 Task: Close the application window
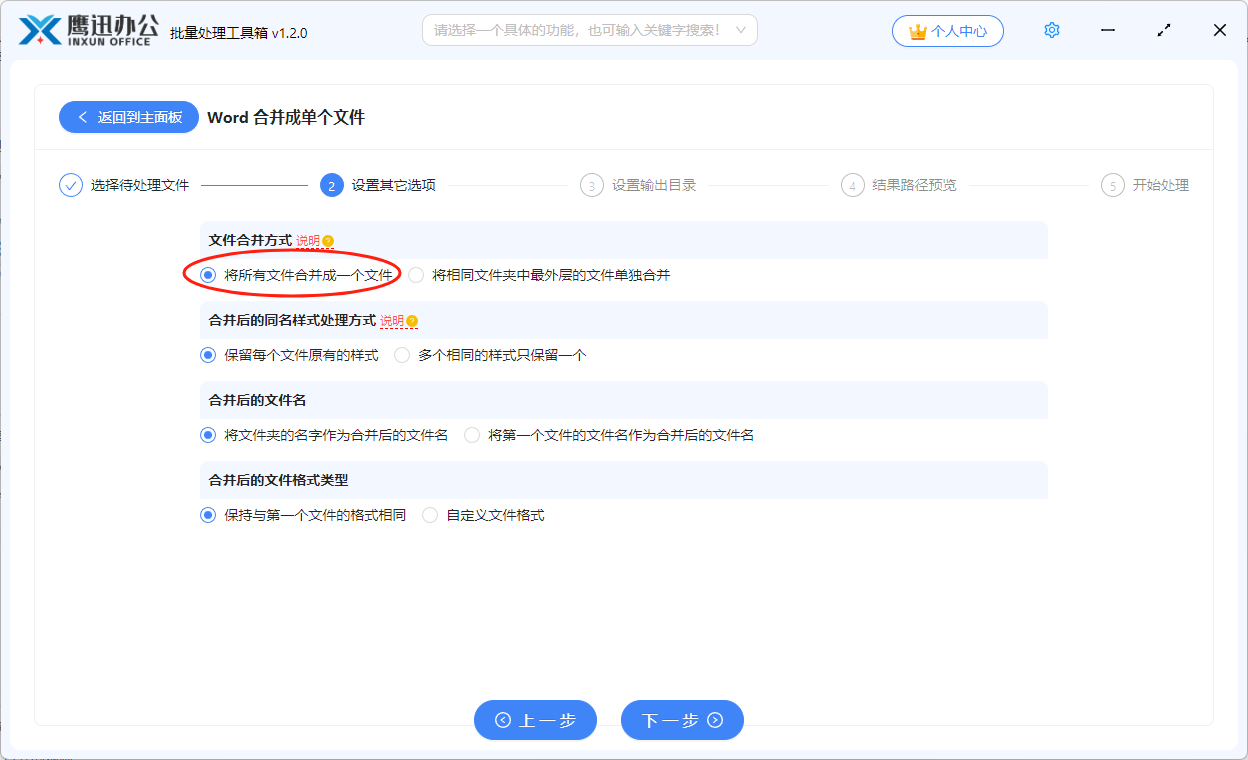pos(1220,30)
